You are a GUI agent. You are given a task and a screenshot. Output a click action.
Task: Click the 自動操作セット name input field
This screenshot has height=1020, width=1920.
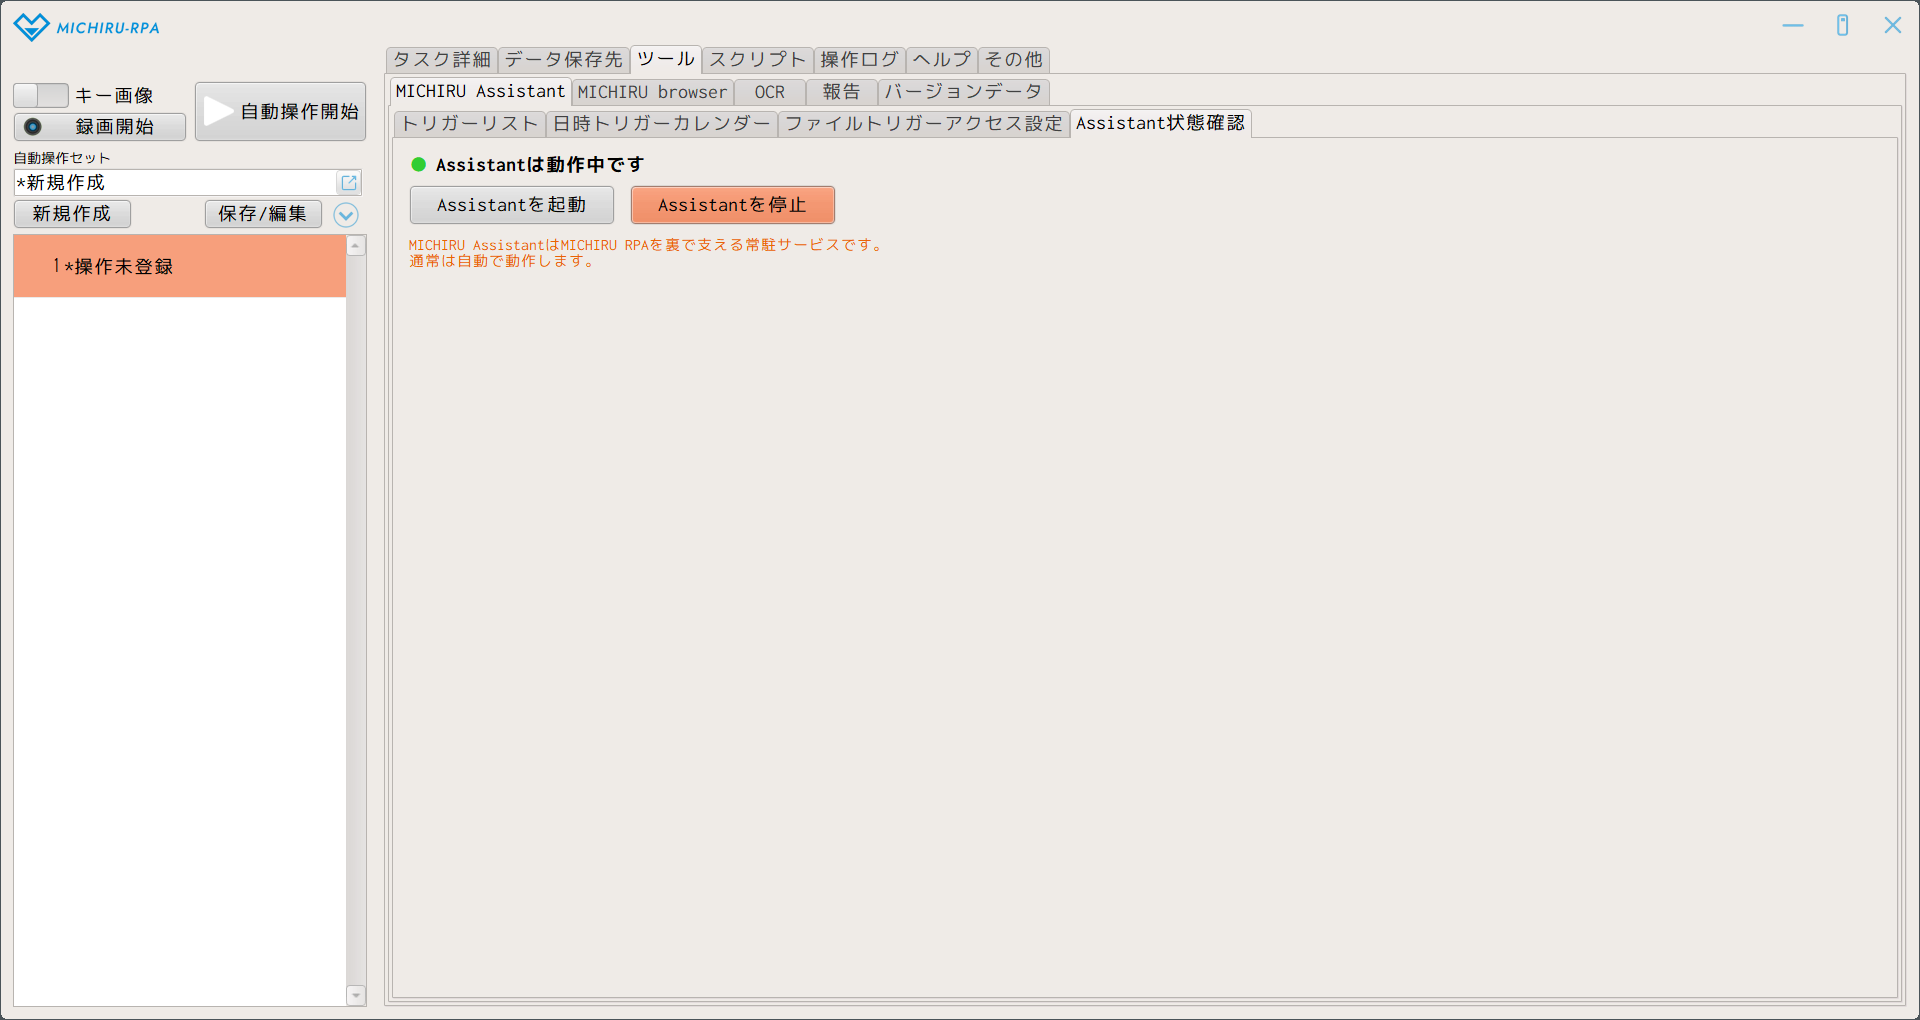click(x=175, y=183)
